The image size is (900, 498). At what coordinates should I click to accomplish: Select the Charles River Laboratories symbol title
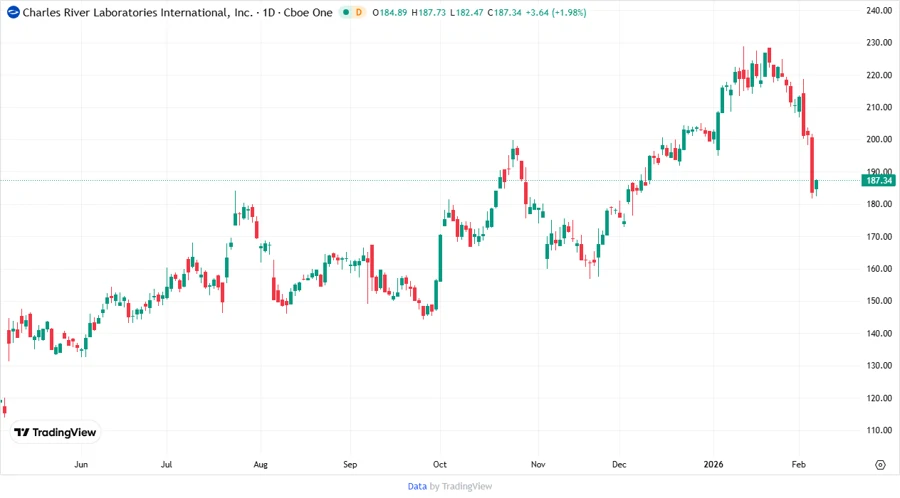pos(137,12)
